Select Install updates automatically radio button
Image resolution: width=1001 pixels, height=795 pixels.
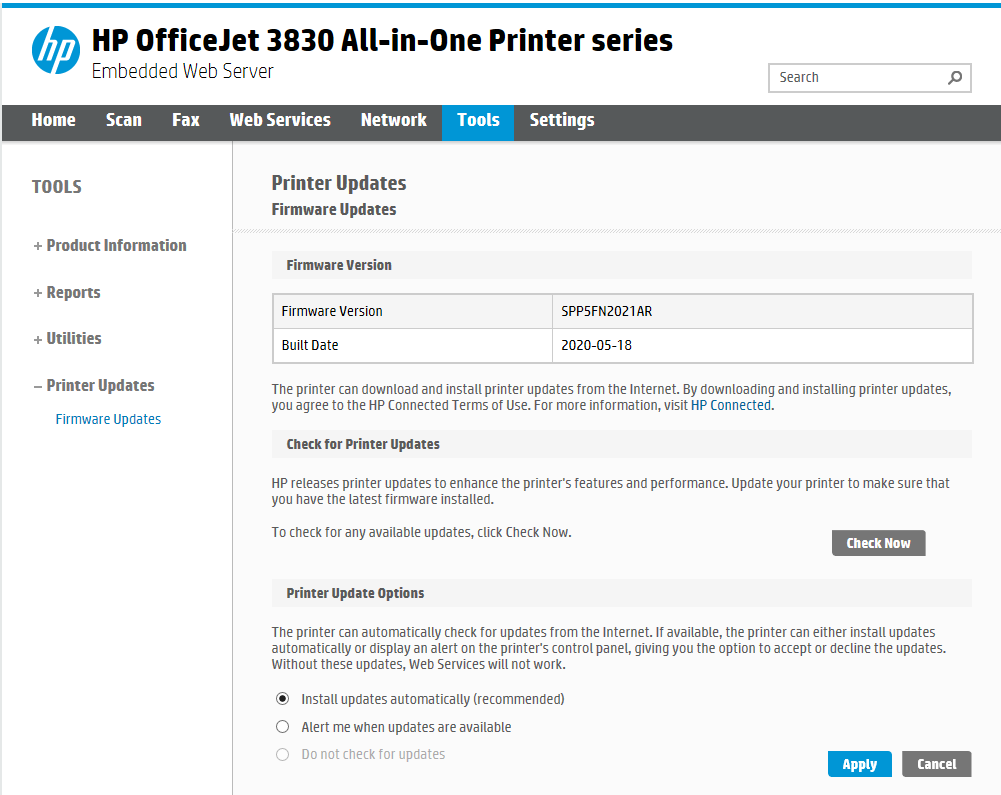[x=283, y=699]
